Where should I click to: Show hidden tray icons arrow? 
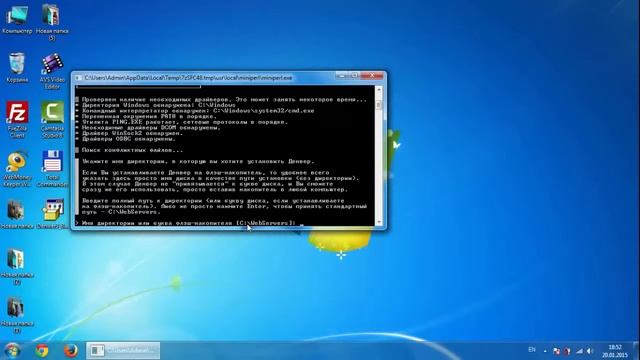(545, 351)
